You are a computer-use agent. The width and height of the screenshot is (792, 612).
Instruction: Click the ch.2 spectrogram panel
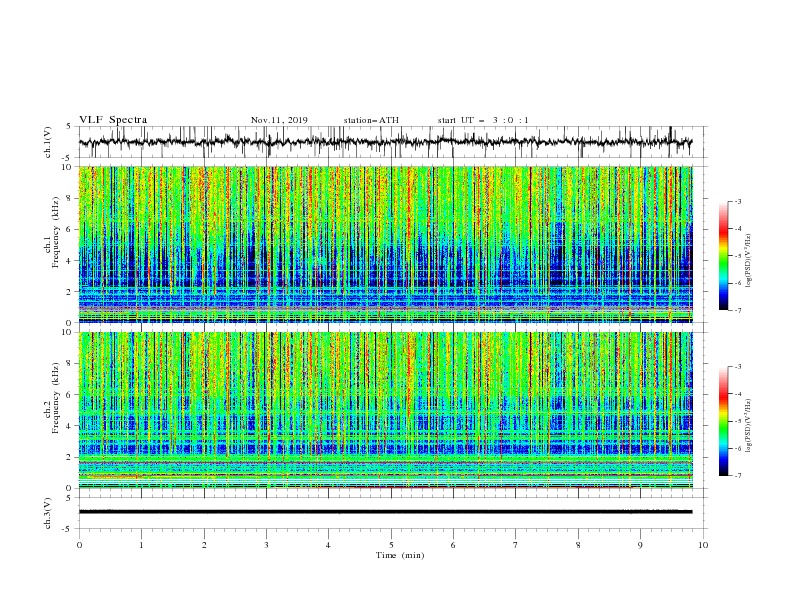pyautogui.click(x=385, y=410)
